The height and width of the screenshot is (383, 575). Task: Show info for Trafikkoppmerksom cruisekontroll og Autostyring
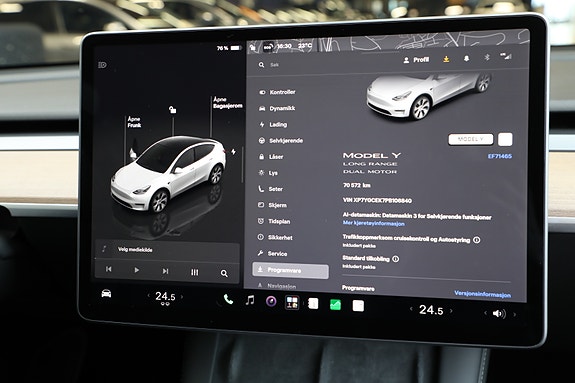(x=477, y=240)
